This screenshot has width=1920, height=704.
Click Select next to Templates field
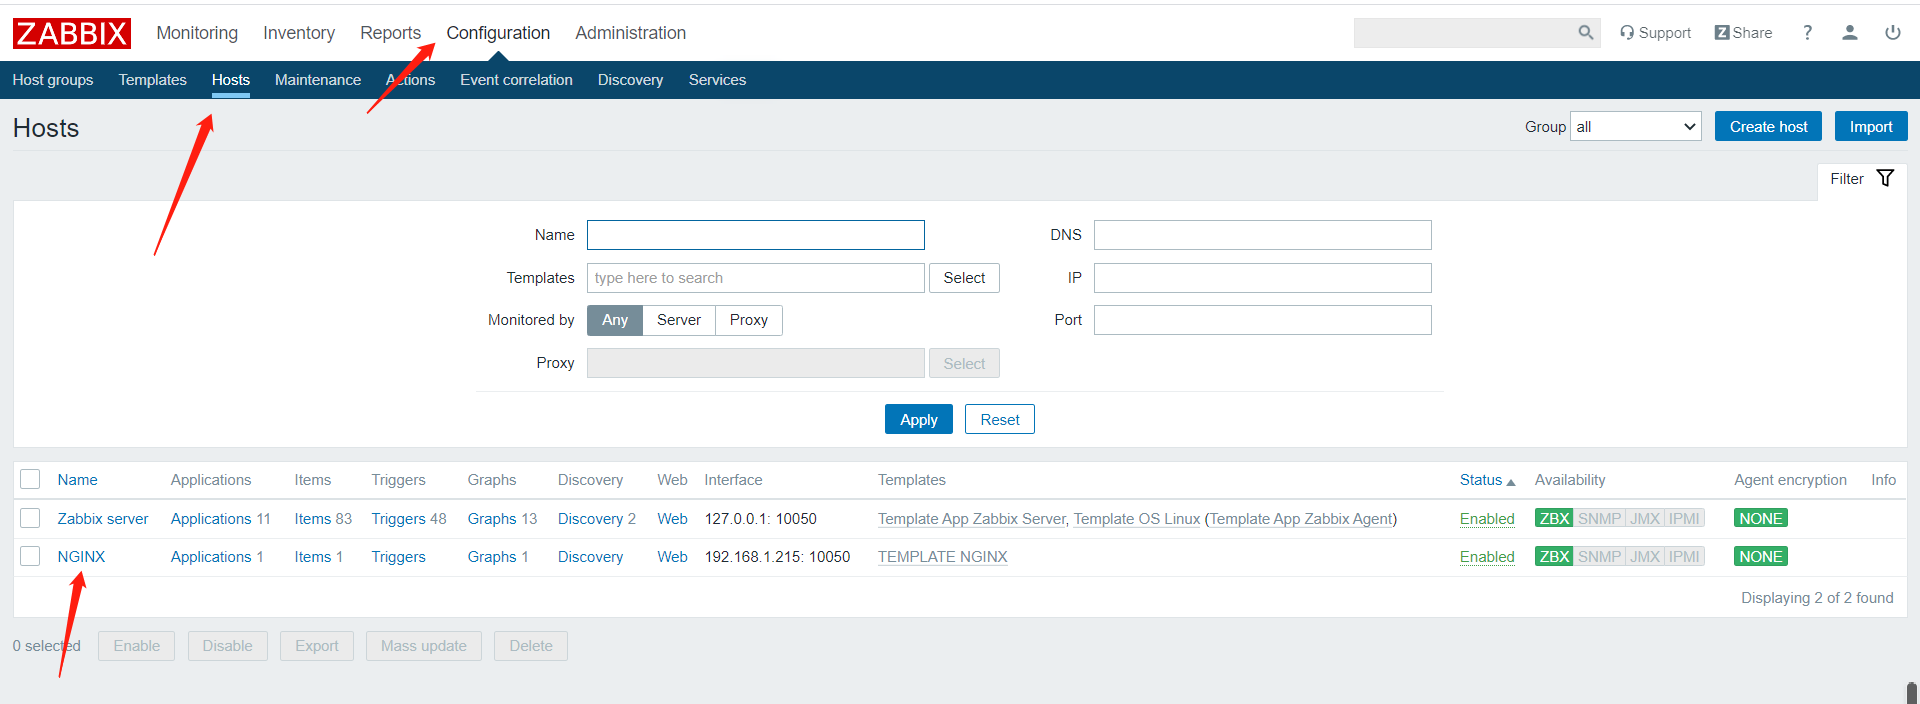point(964,278)
